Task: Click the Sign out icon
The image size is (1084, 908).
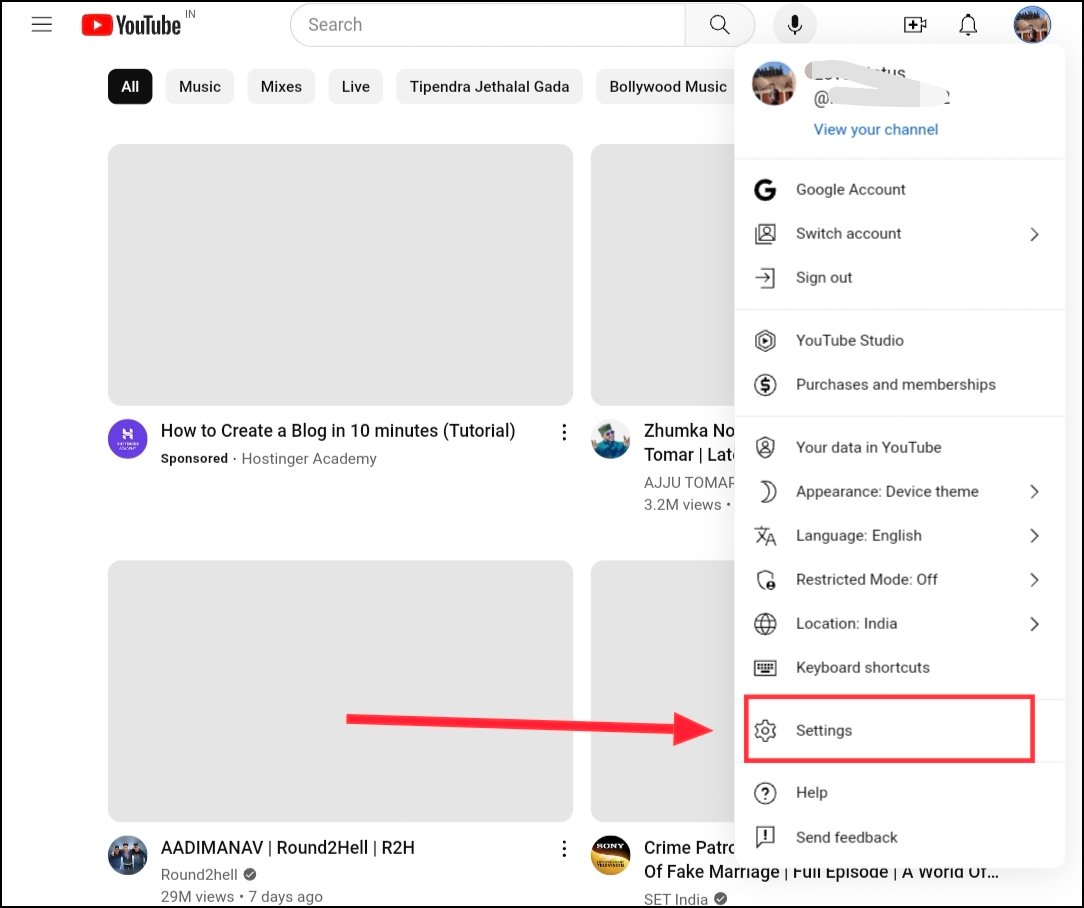Action: pos(765,278)
